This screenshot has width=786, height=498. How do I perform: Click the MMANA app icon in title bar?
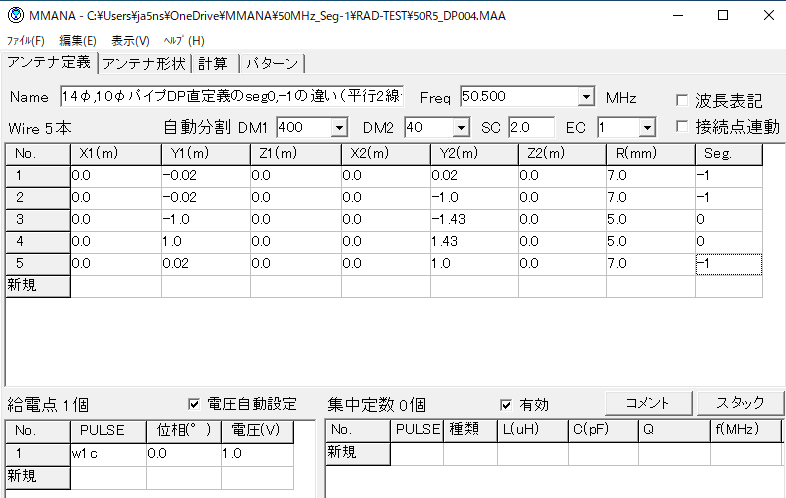coord(13,16)
